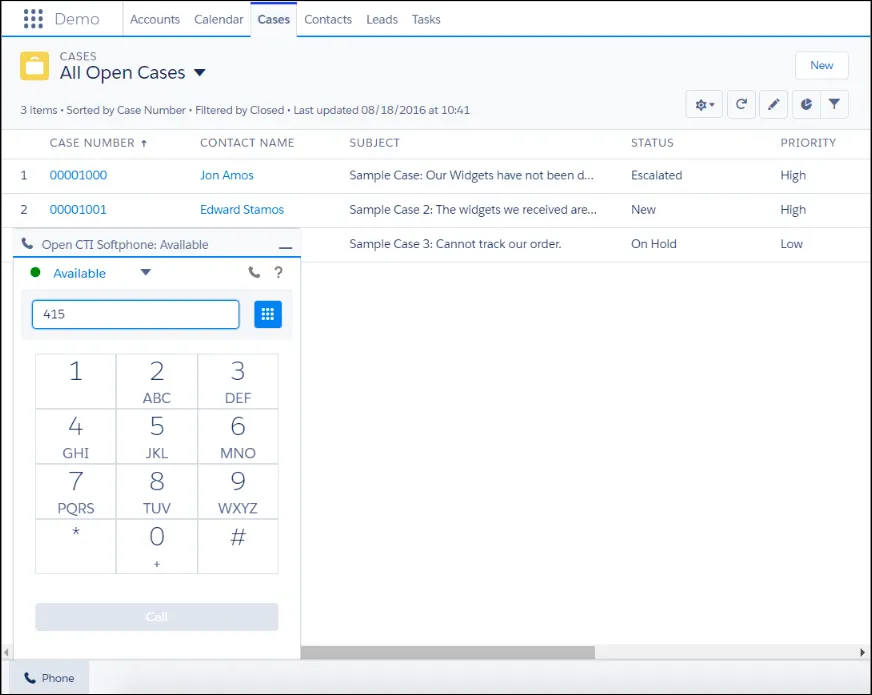Select the inline edit pencil icon

point(773,104)
